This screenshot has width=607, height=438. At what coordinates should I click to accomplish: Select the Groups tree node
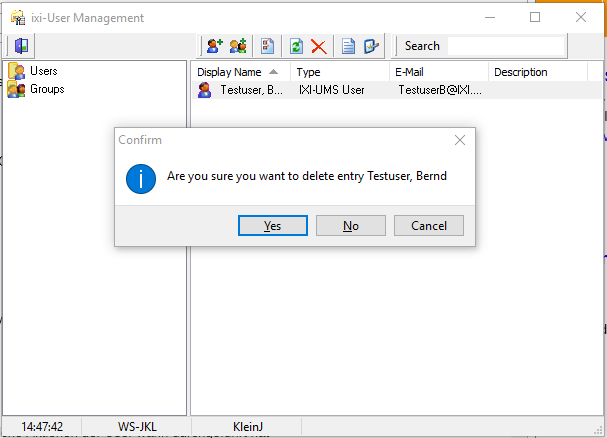pos(47,89)
